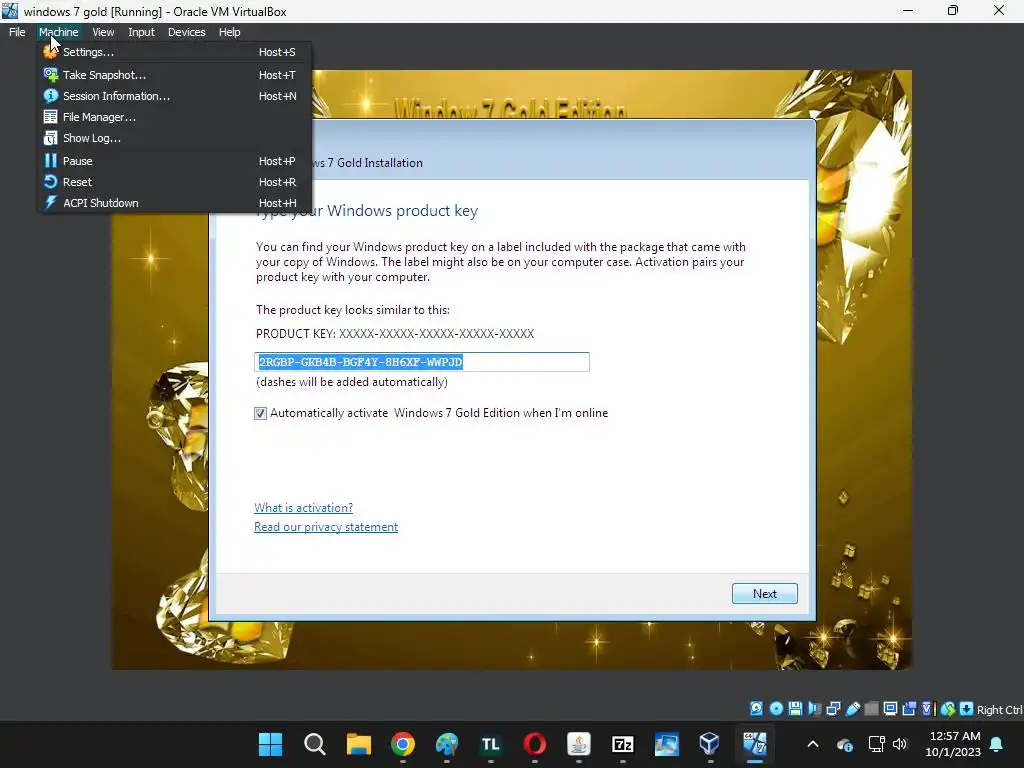This screenshot has width=1024, height=768.
Task: Open the Java app taskbar icon
Action: pyautogui.click(x=579, y=744)
